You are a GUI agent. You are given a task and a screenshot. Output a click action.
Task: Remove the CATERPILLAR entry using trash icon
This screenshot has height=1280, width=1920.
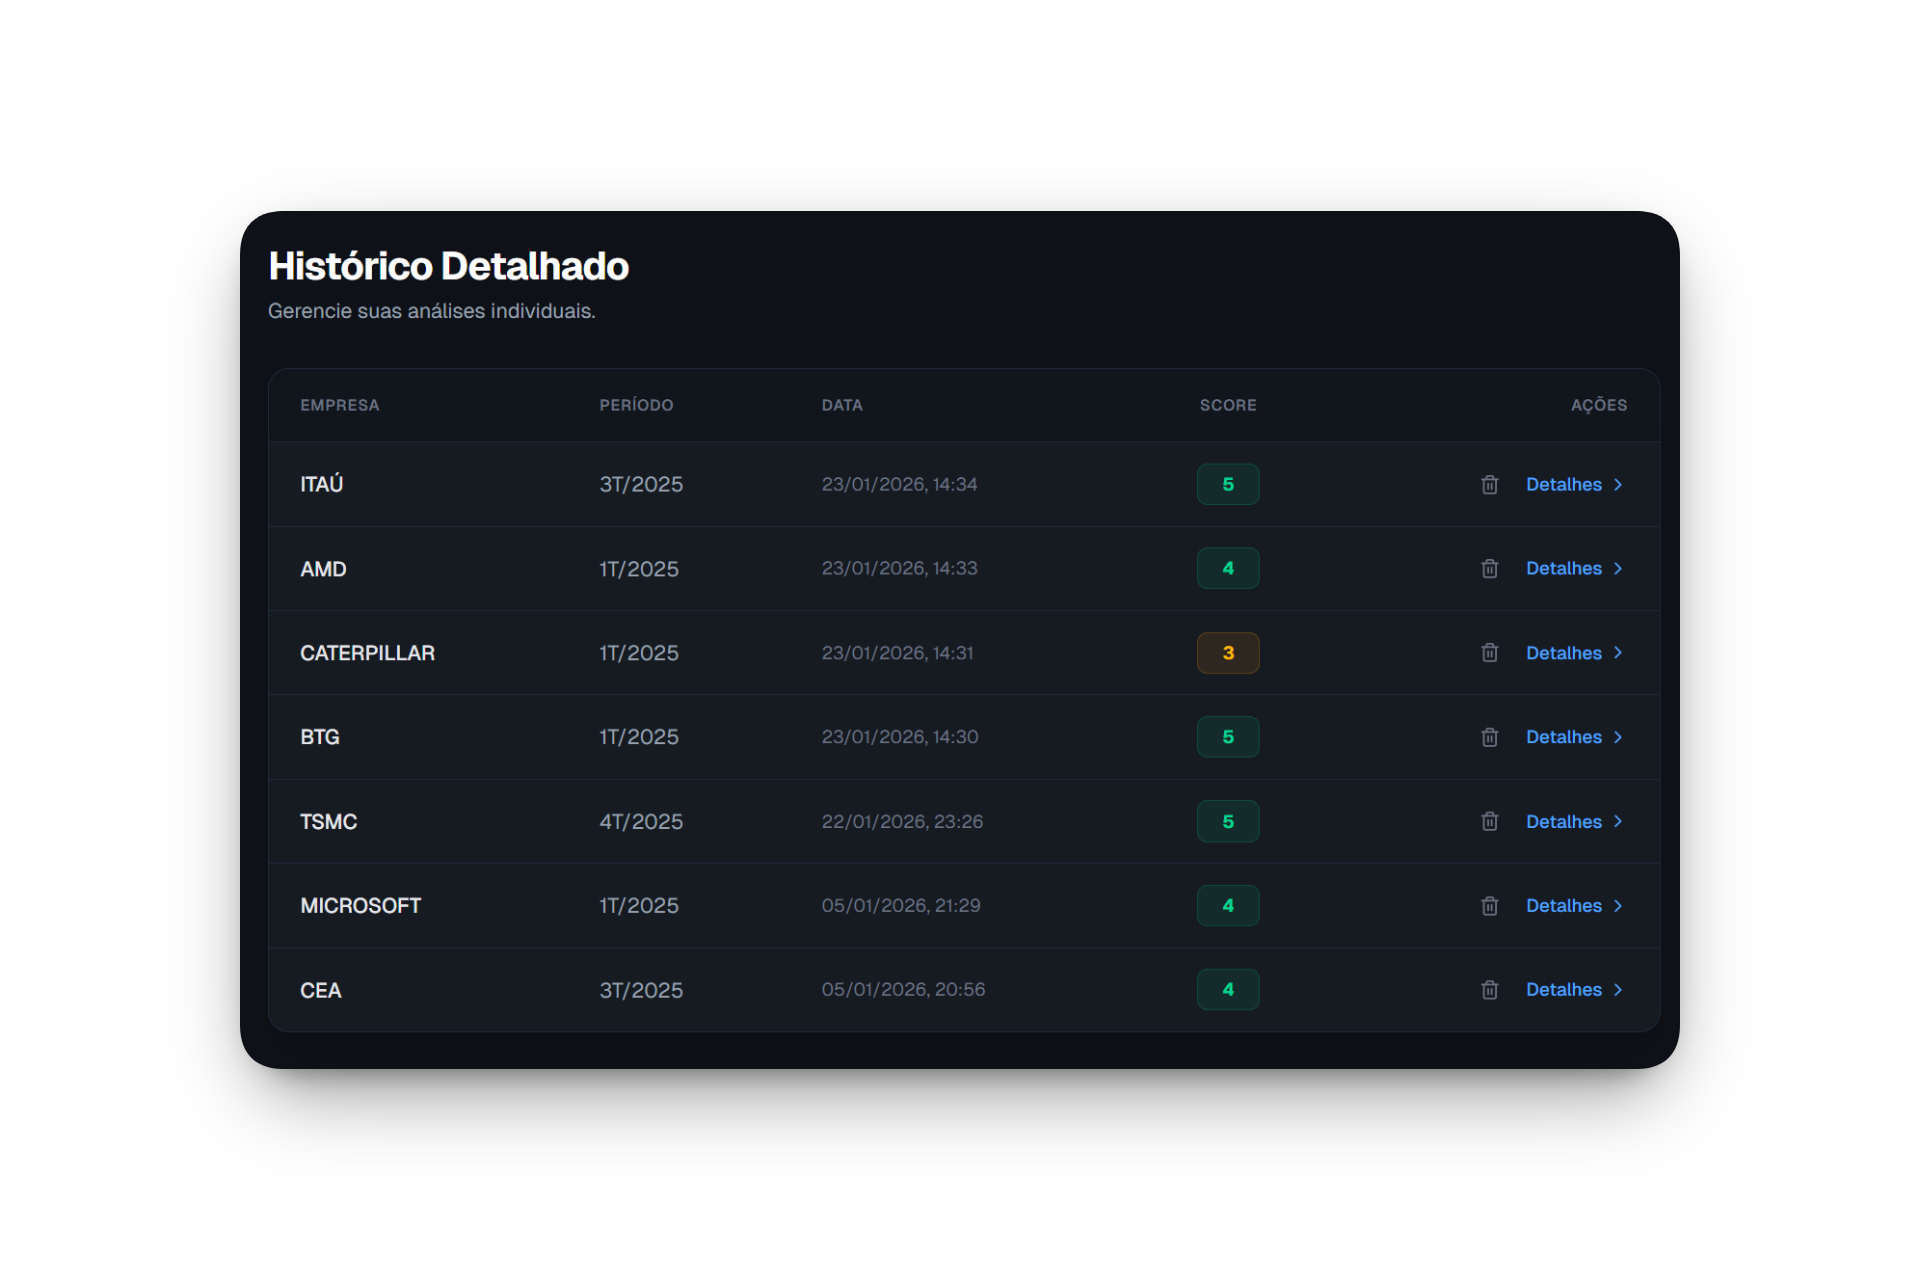(1489, 653)
